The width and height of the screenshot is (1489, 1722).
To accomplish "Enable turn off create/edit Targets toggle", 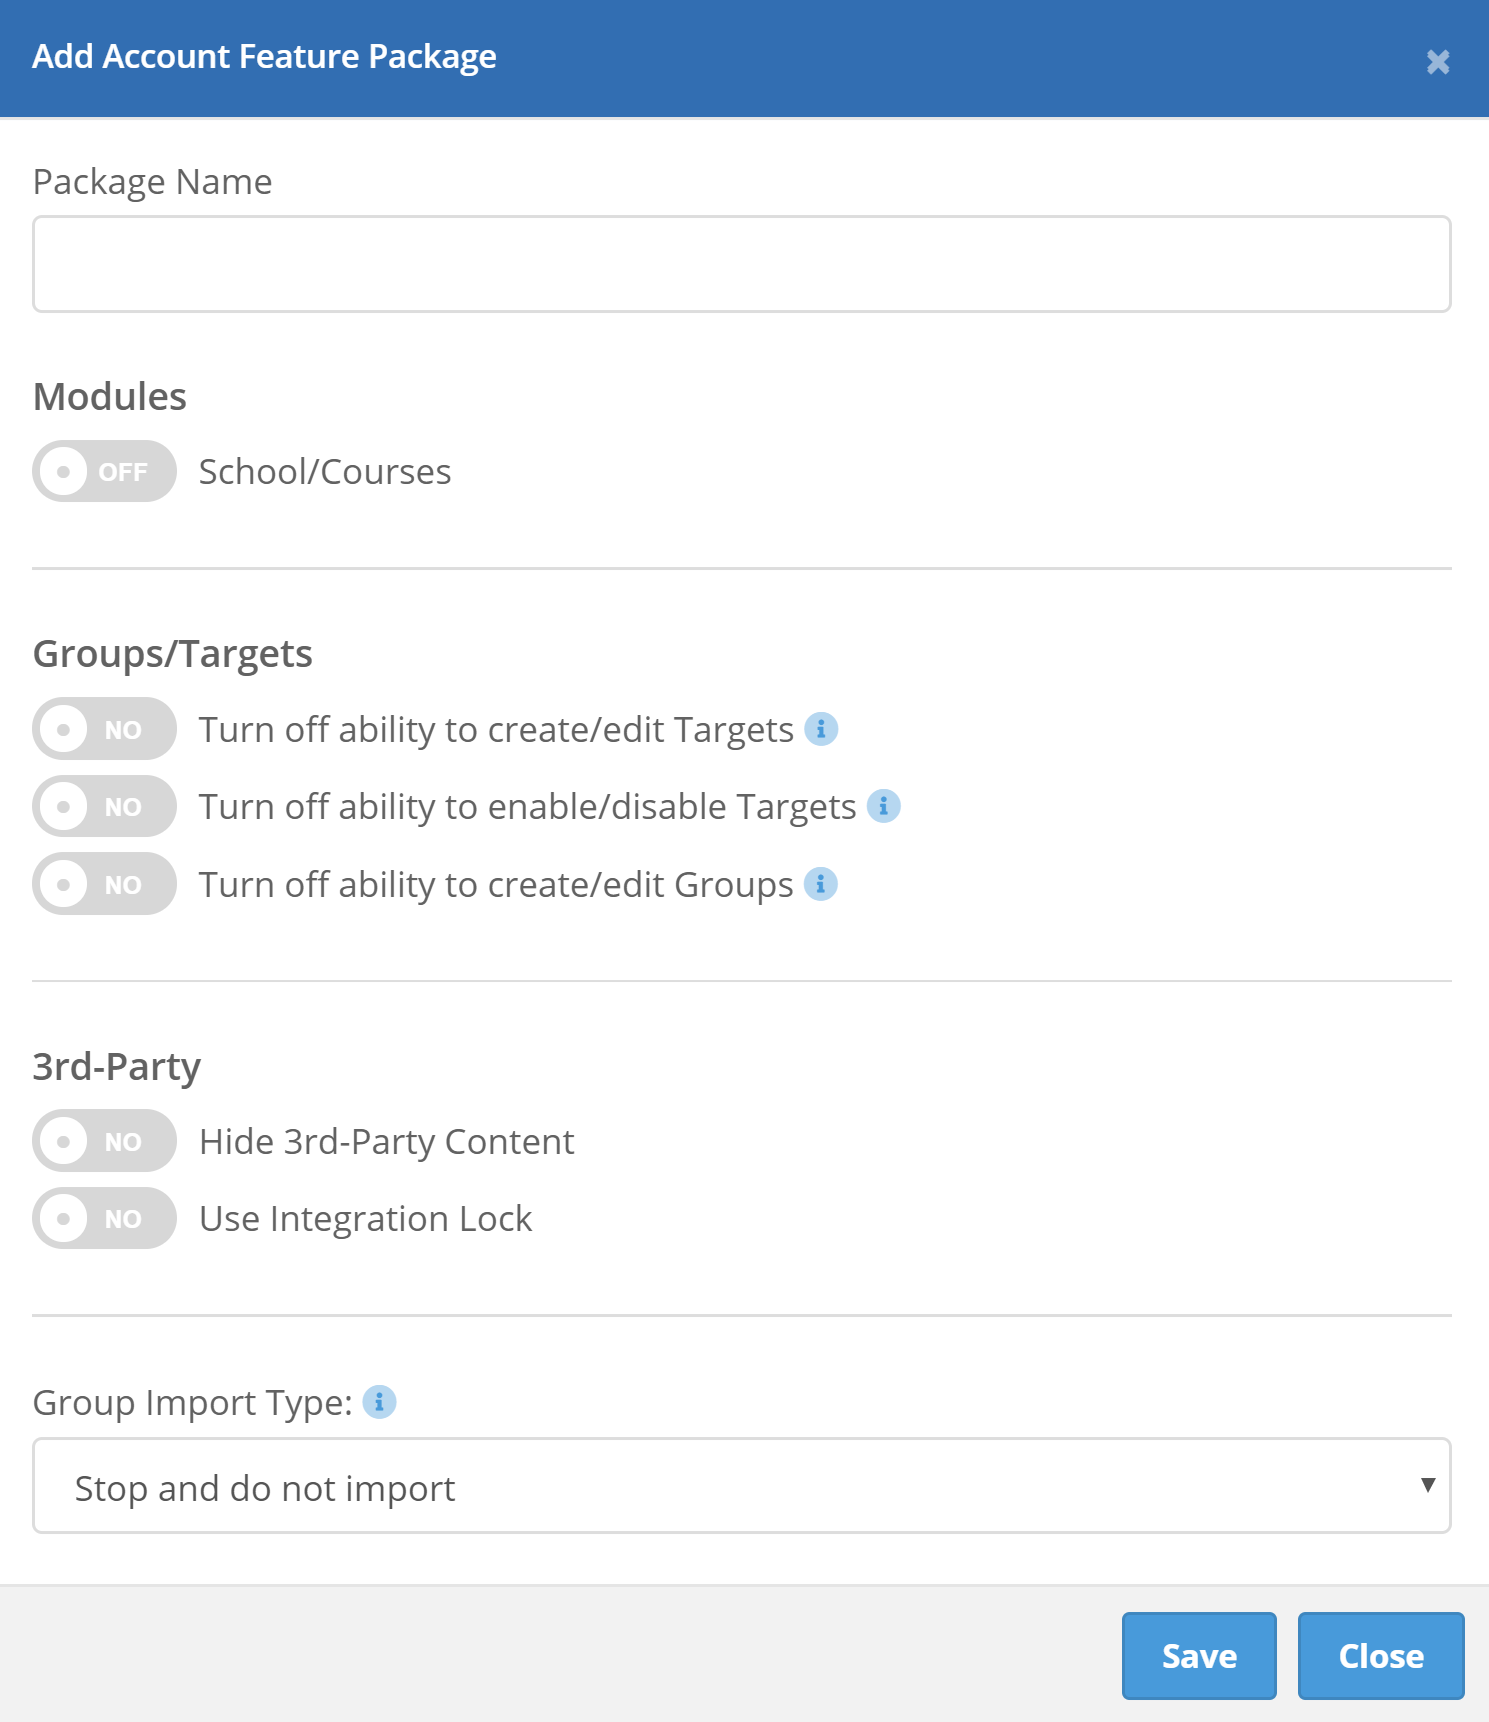I will [104, 729].
